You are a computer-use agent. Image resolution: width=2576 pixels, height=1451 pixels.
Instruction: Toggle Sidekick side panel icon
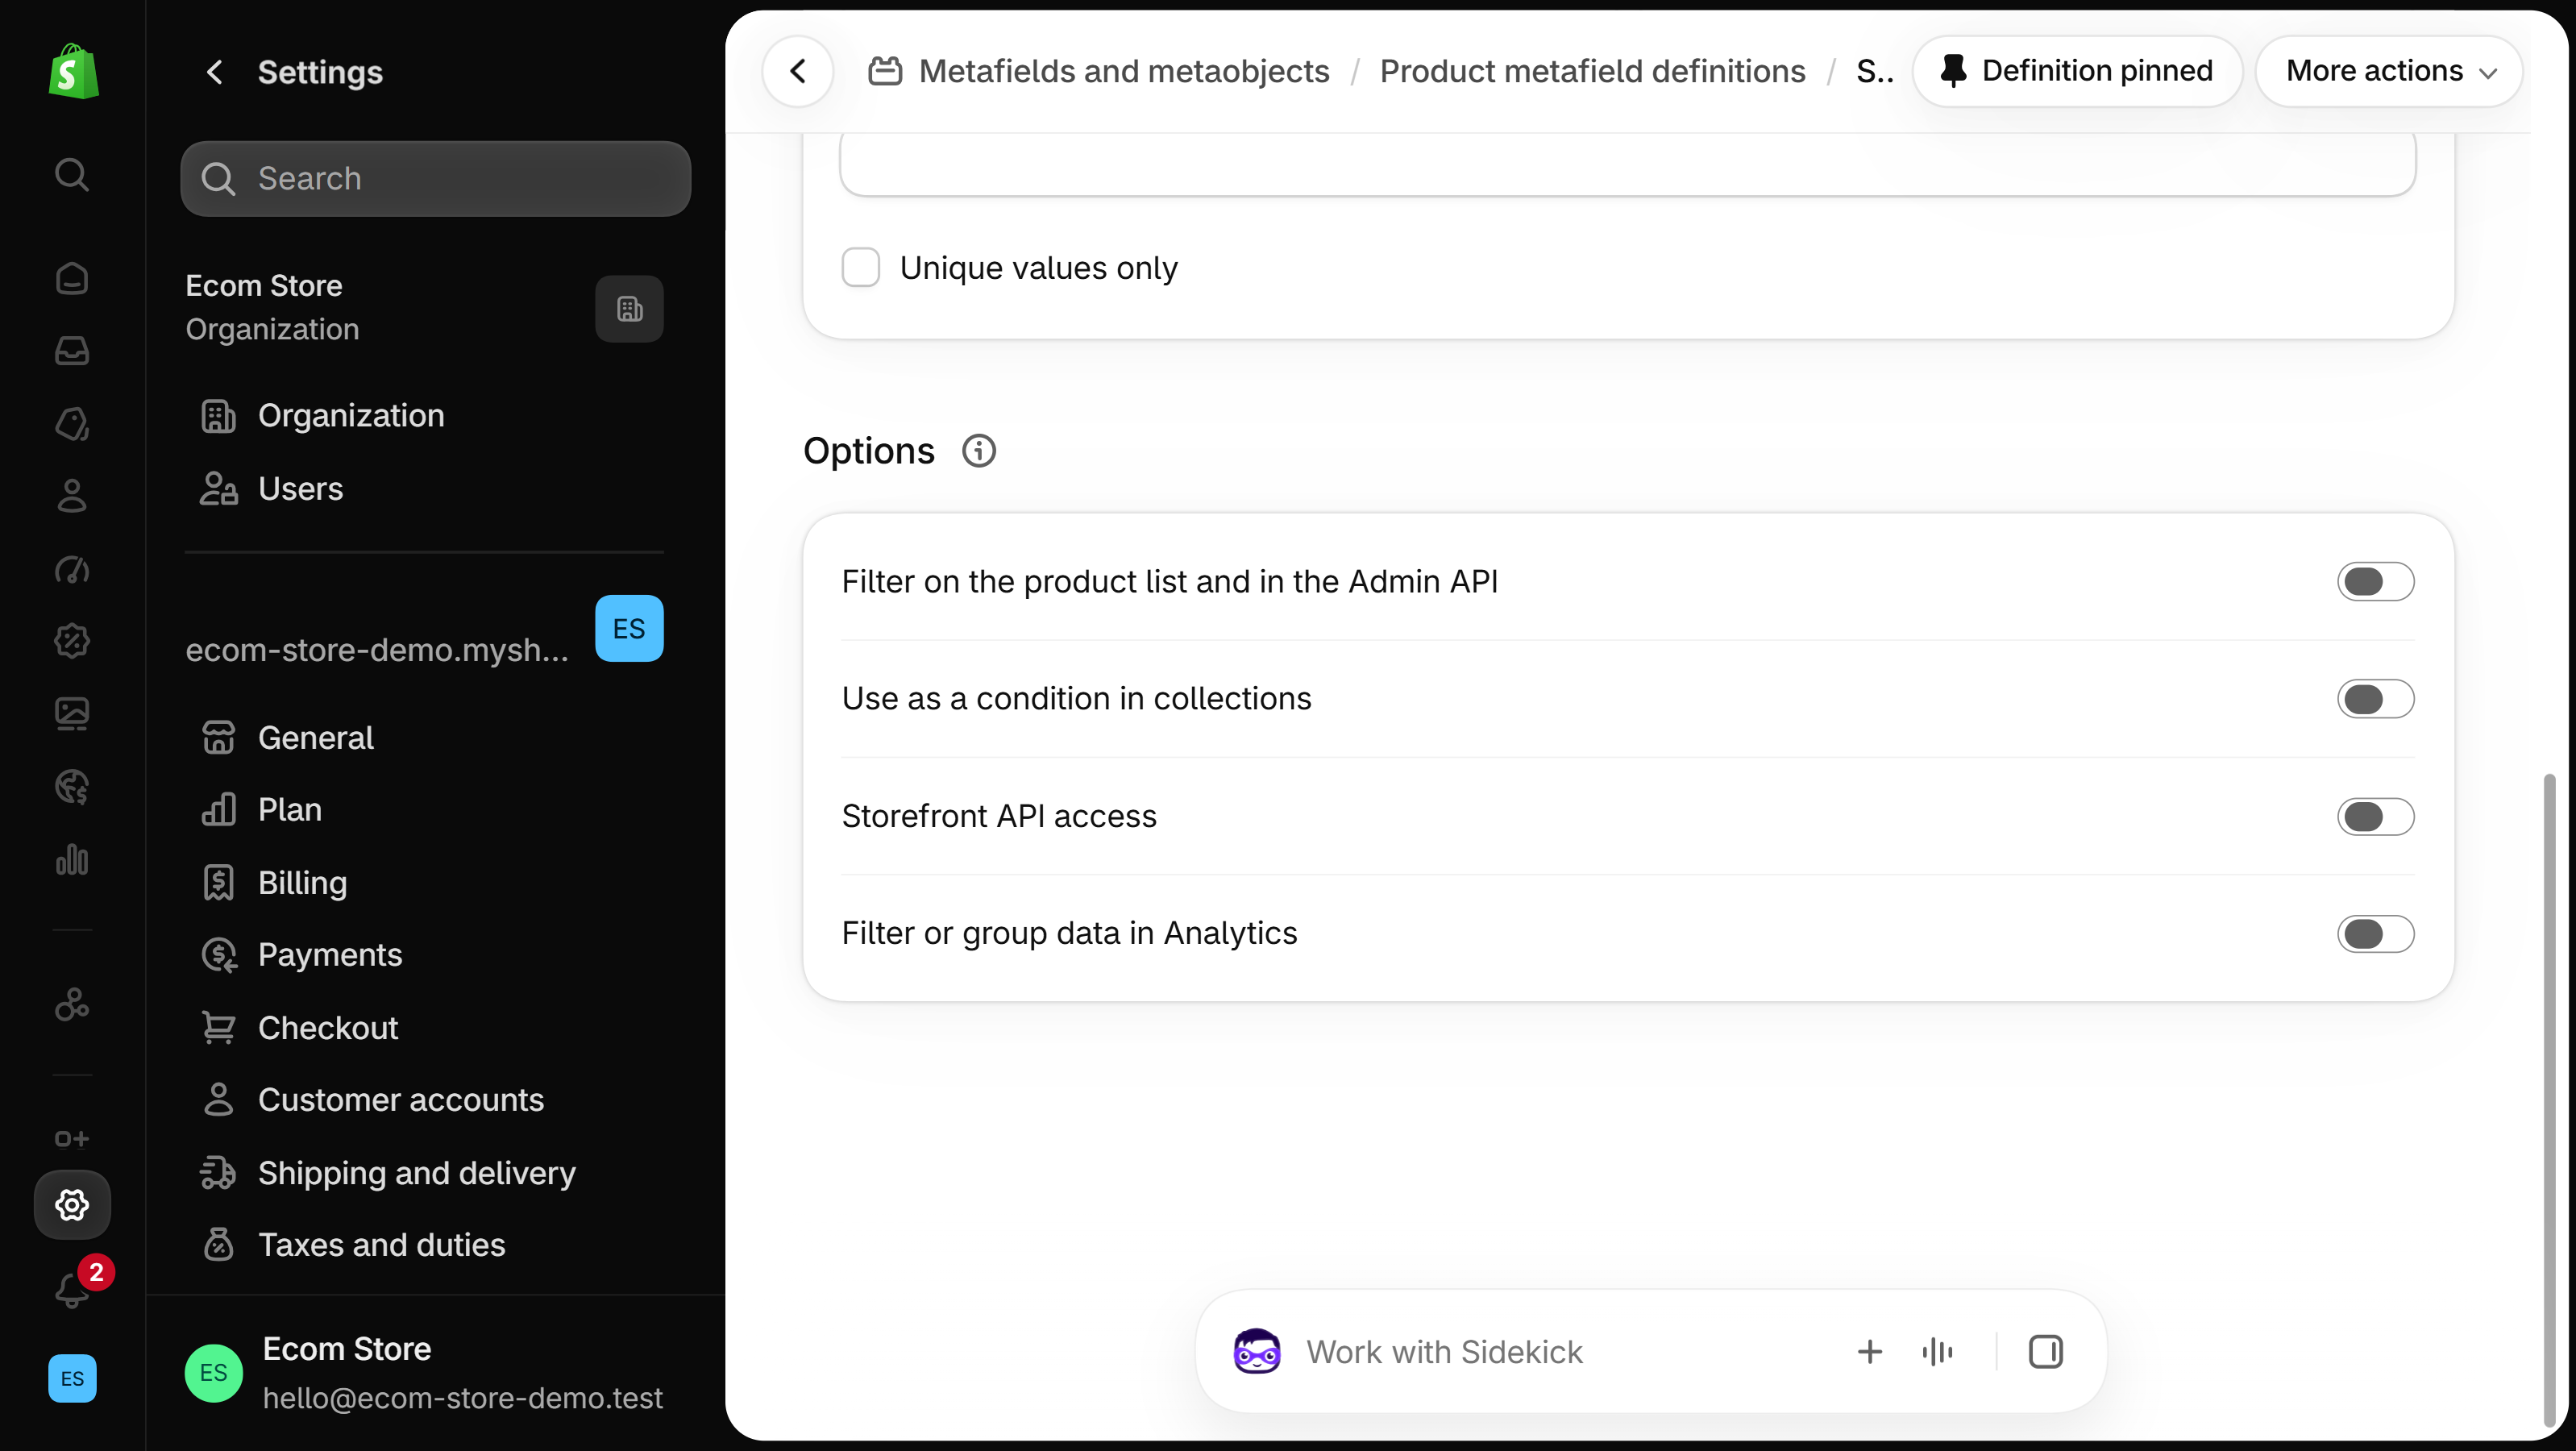pos(2045,1352)
